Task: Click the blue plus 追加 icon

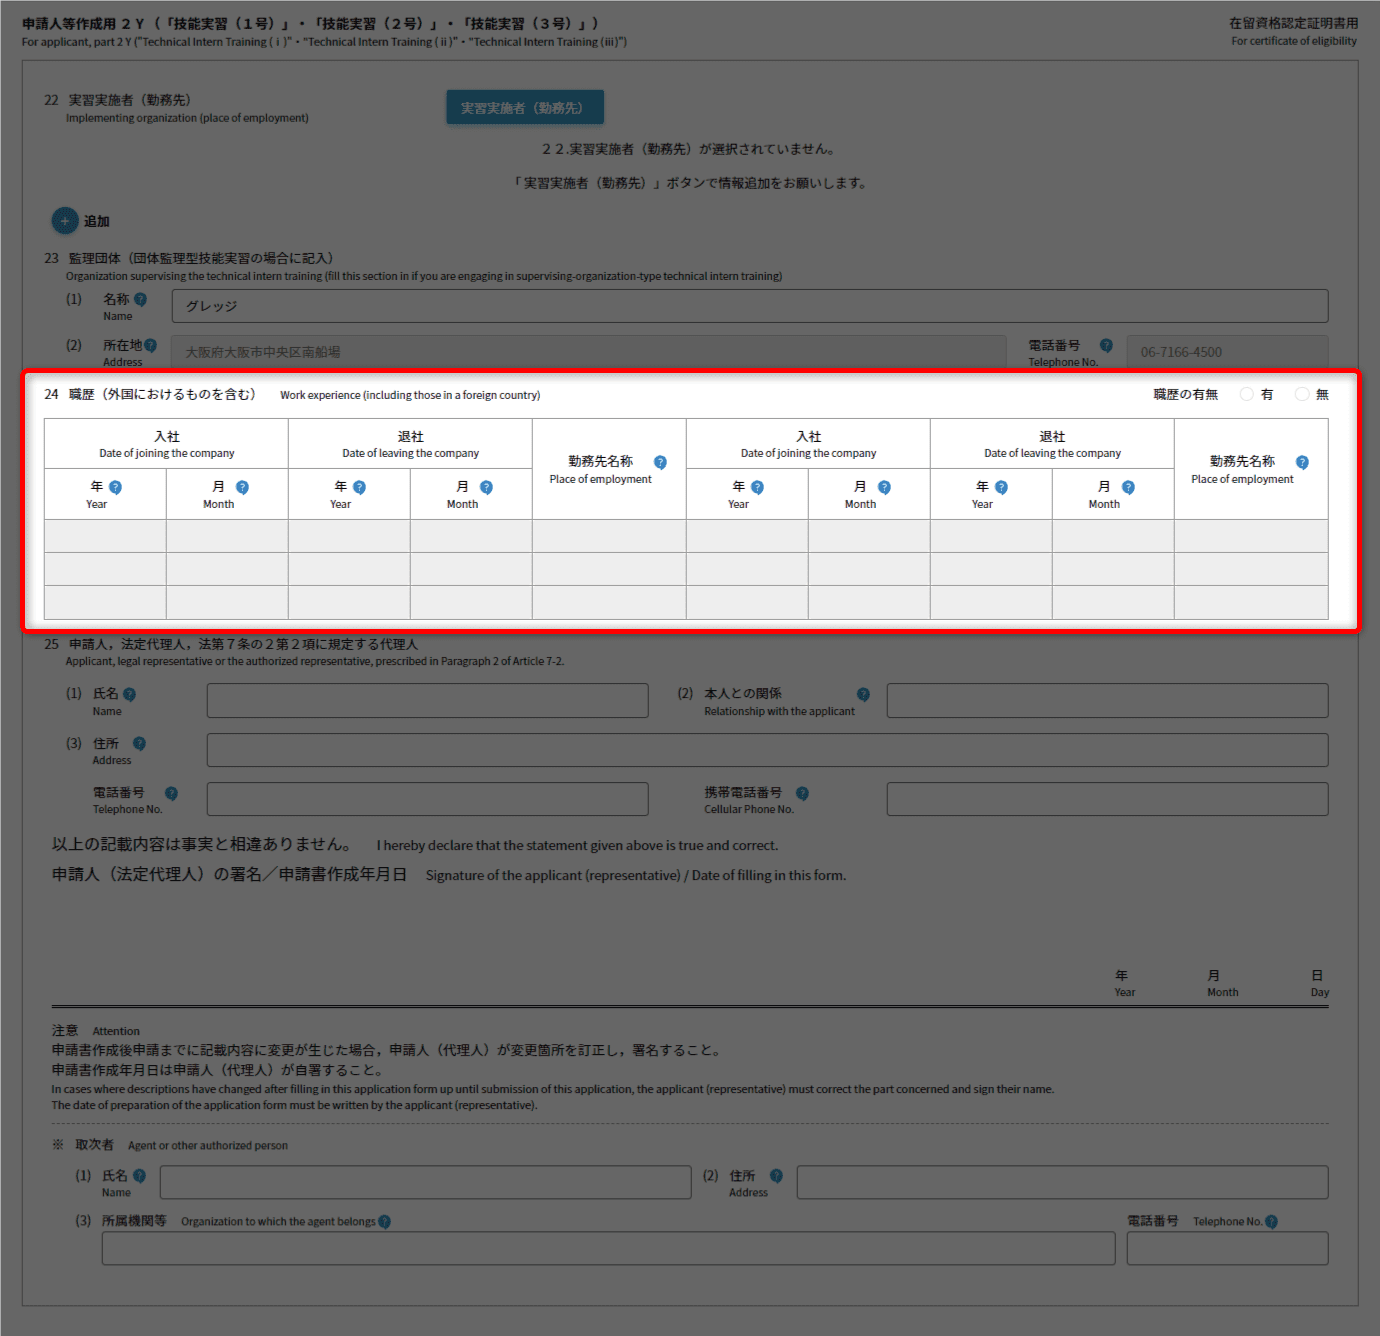Action: coord(64,221)
